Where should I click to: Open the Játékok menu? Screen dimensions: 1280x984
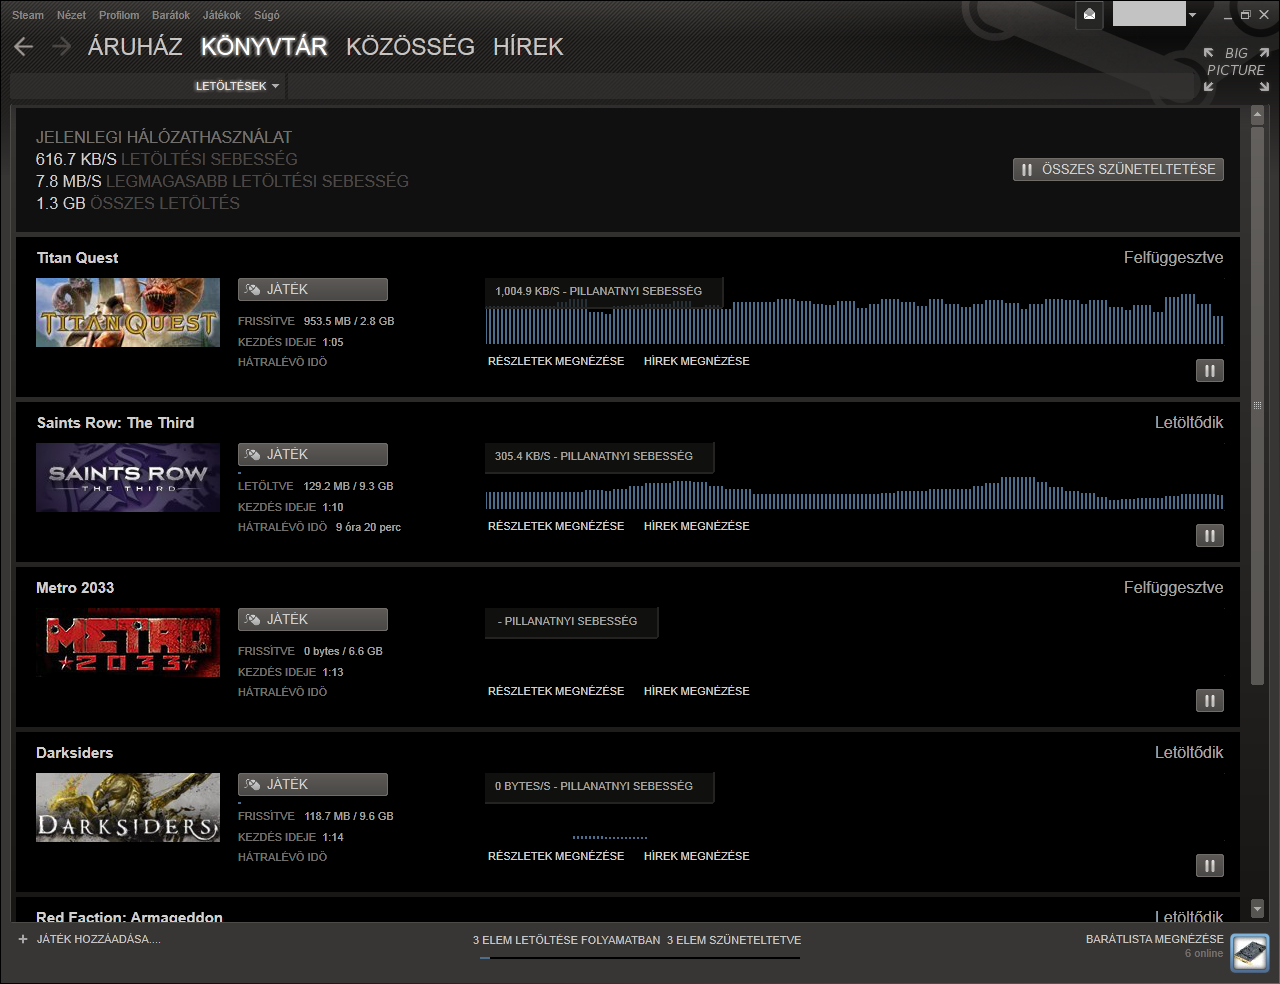pos(222,15)
